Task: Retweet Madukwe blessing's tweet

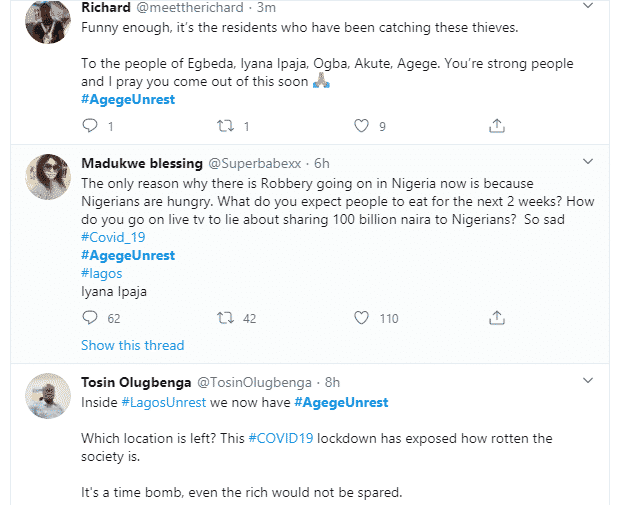Action: (226, 318)
